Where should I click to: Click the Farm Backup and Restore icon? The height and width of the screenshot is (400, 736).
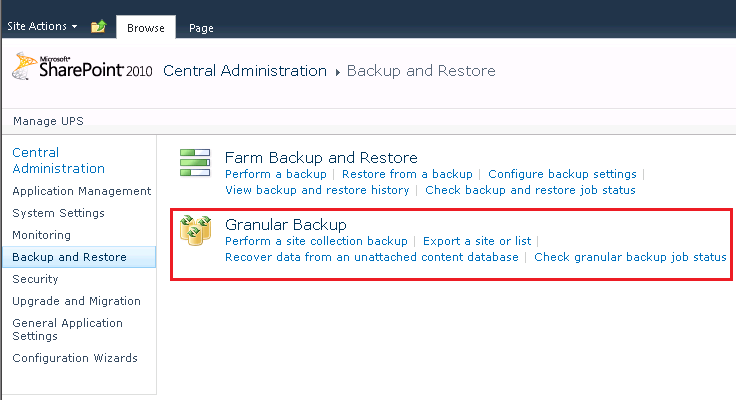pos(195,162)
